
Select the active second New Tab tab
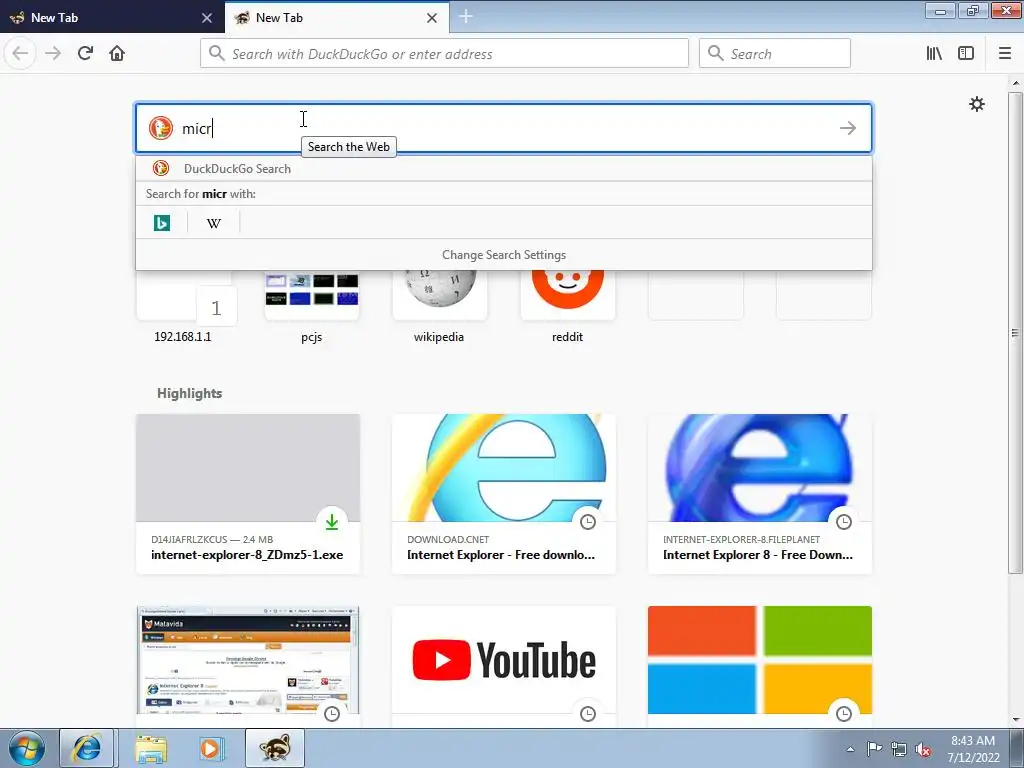[337, 17]
